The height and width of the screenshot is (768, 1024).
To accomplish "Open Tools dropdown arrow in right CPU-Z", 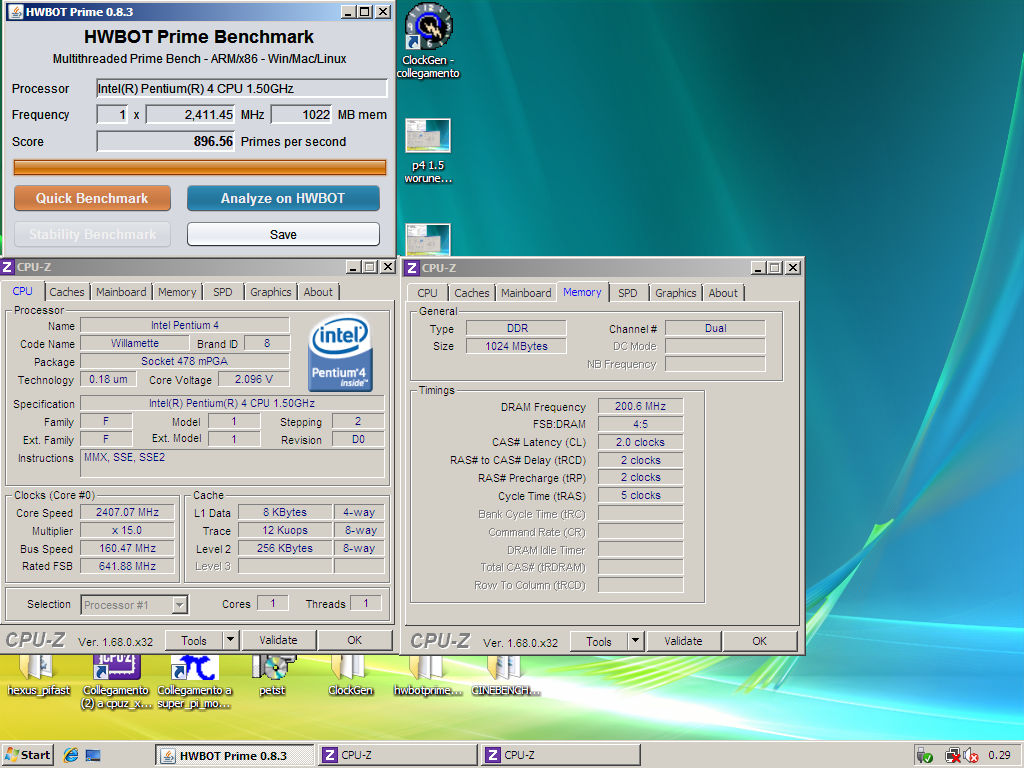I will click(x=635, y=641).
